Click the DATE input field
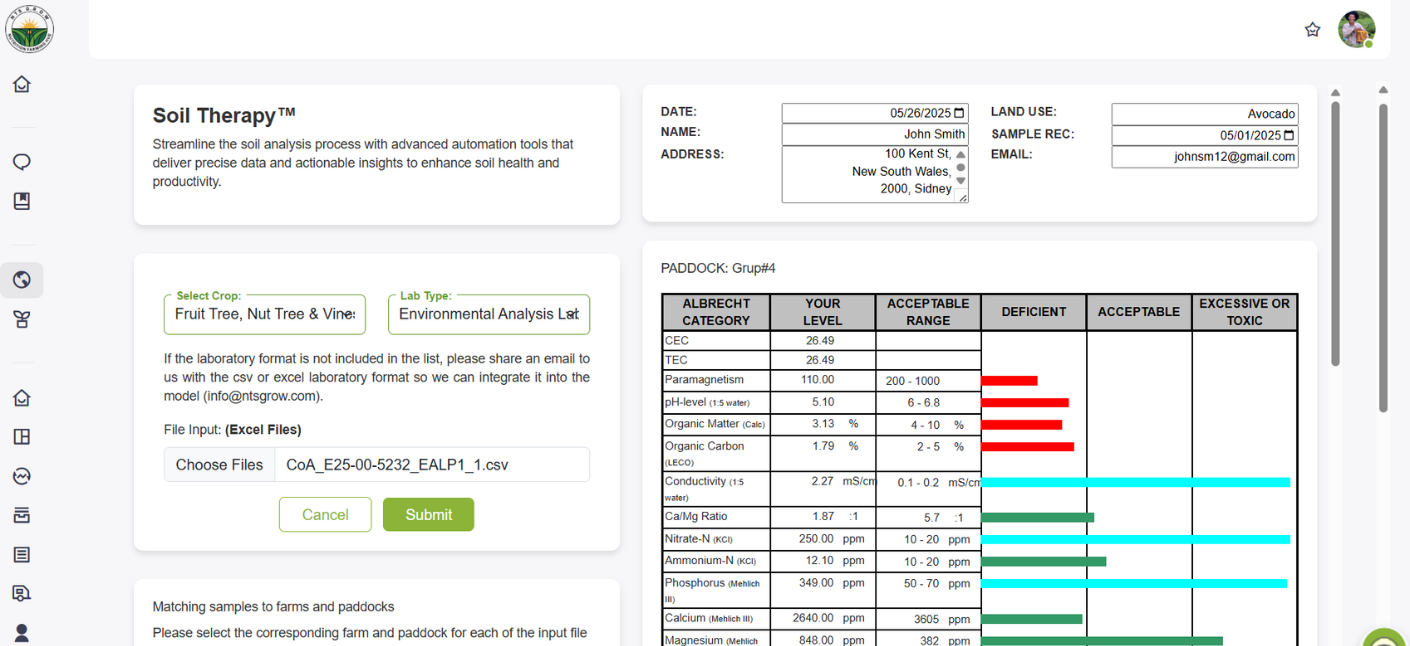The height and width of the screenshot is (646, 1410). [x=875, y=113]
